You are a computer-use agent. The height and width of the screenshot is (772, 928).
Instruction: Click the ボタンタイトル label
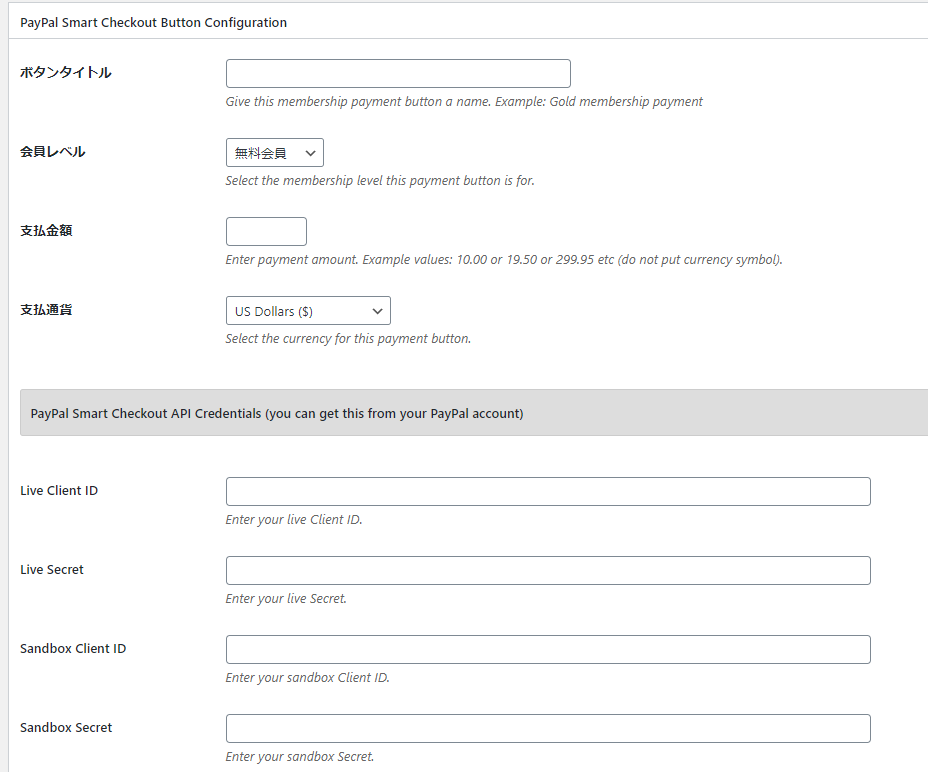(66, 72)
